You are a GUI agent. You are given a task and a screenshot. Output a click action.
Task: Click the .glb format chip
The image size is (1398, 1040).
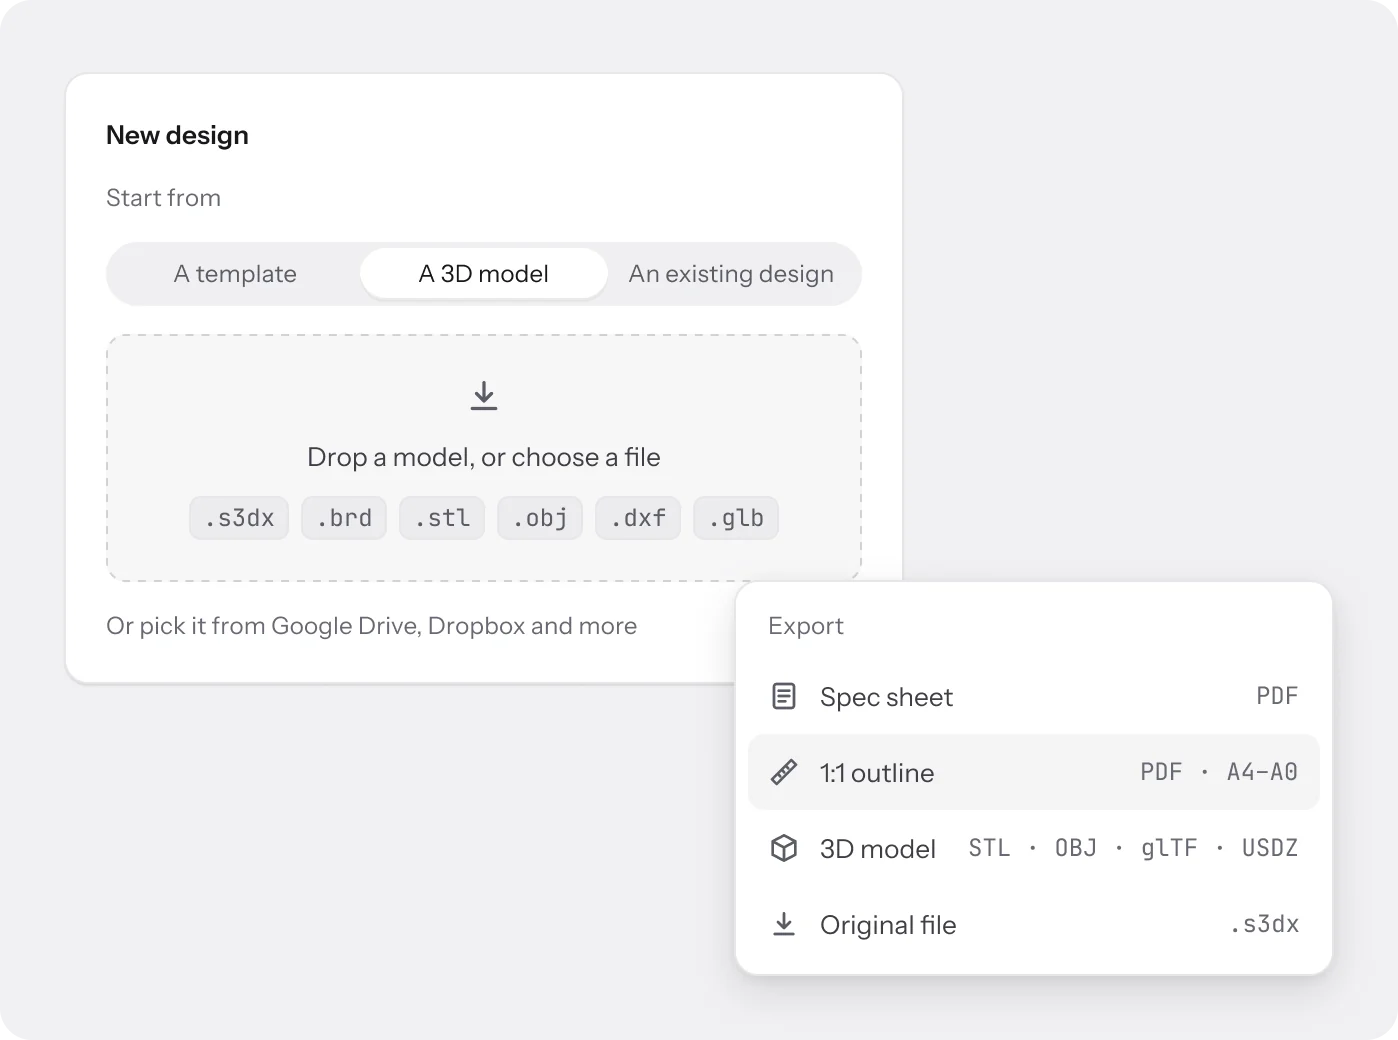pos(736,518)
